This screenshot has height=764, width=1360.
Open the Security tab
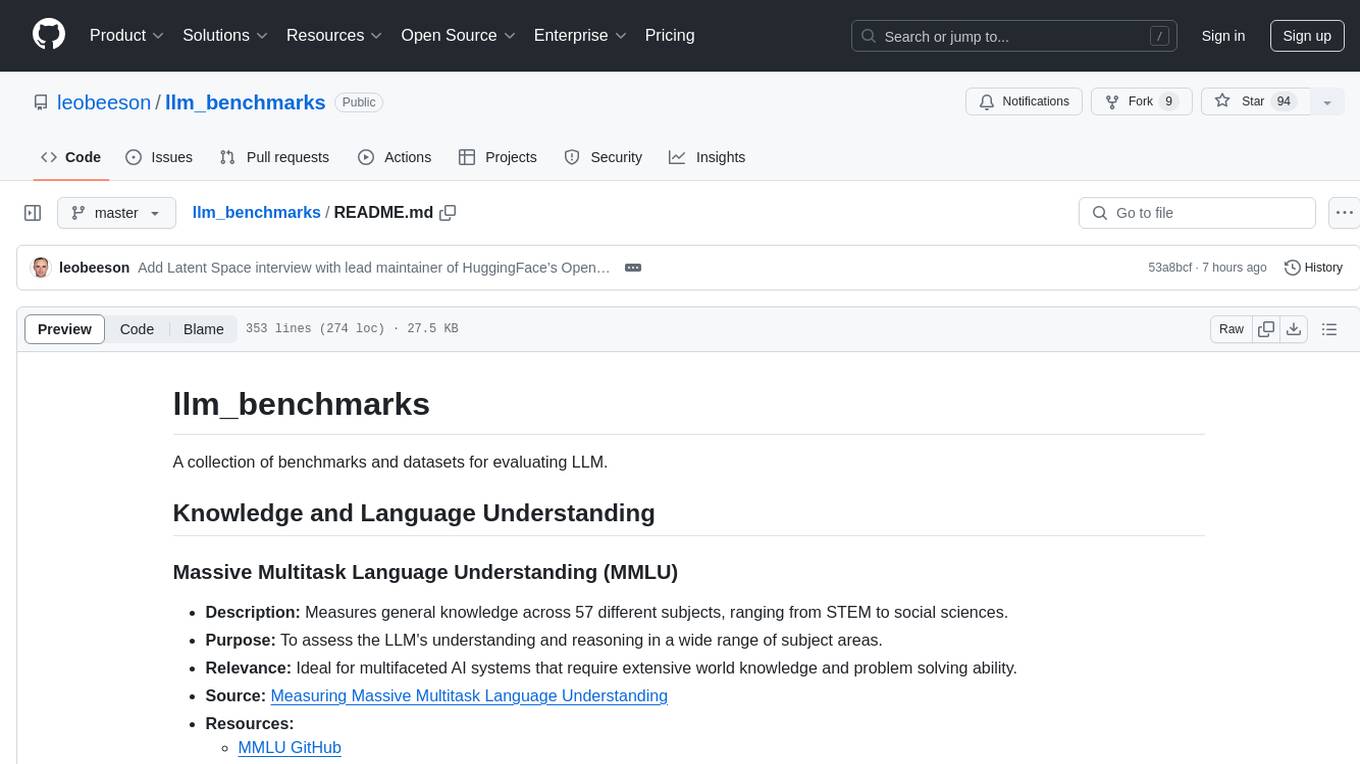pos(603,157)
